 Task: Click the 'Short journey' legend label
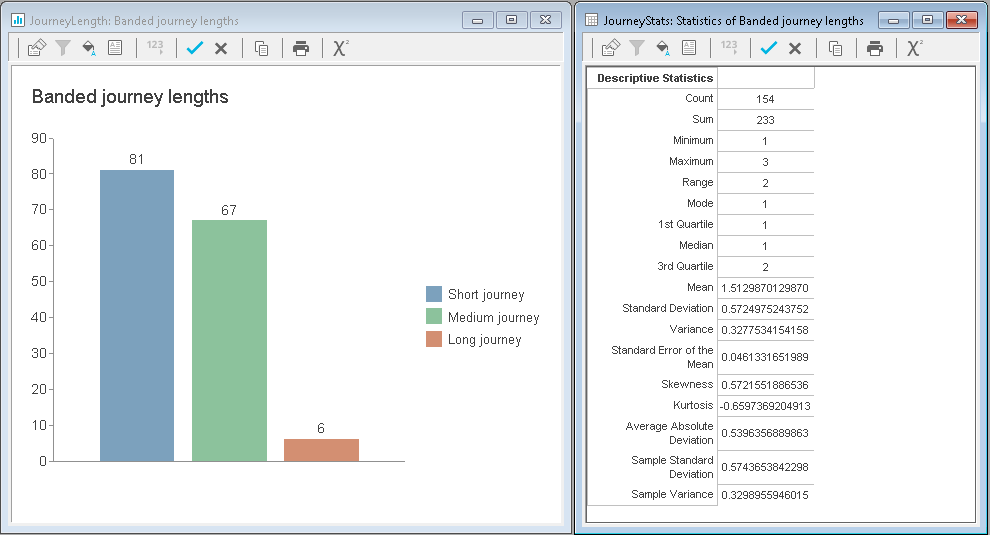(x=486, y=294)
